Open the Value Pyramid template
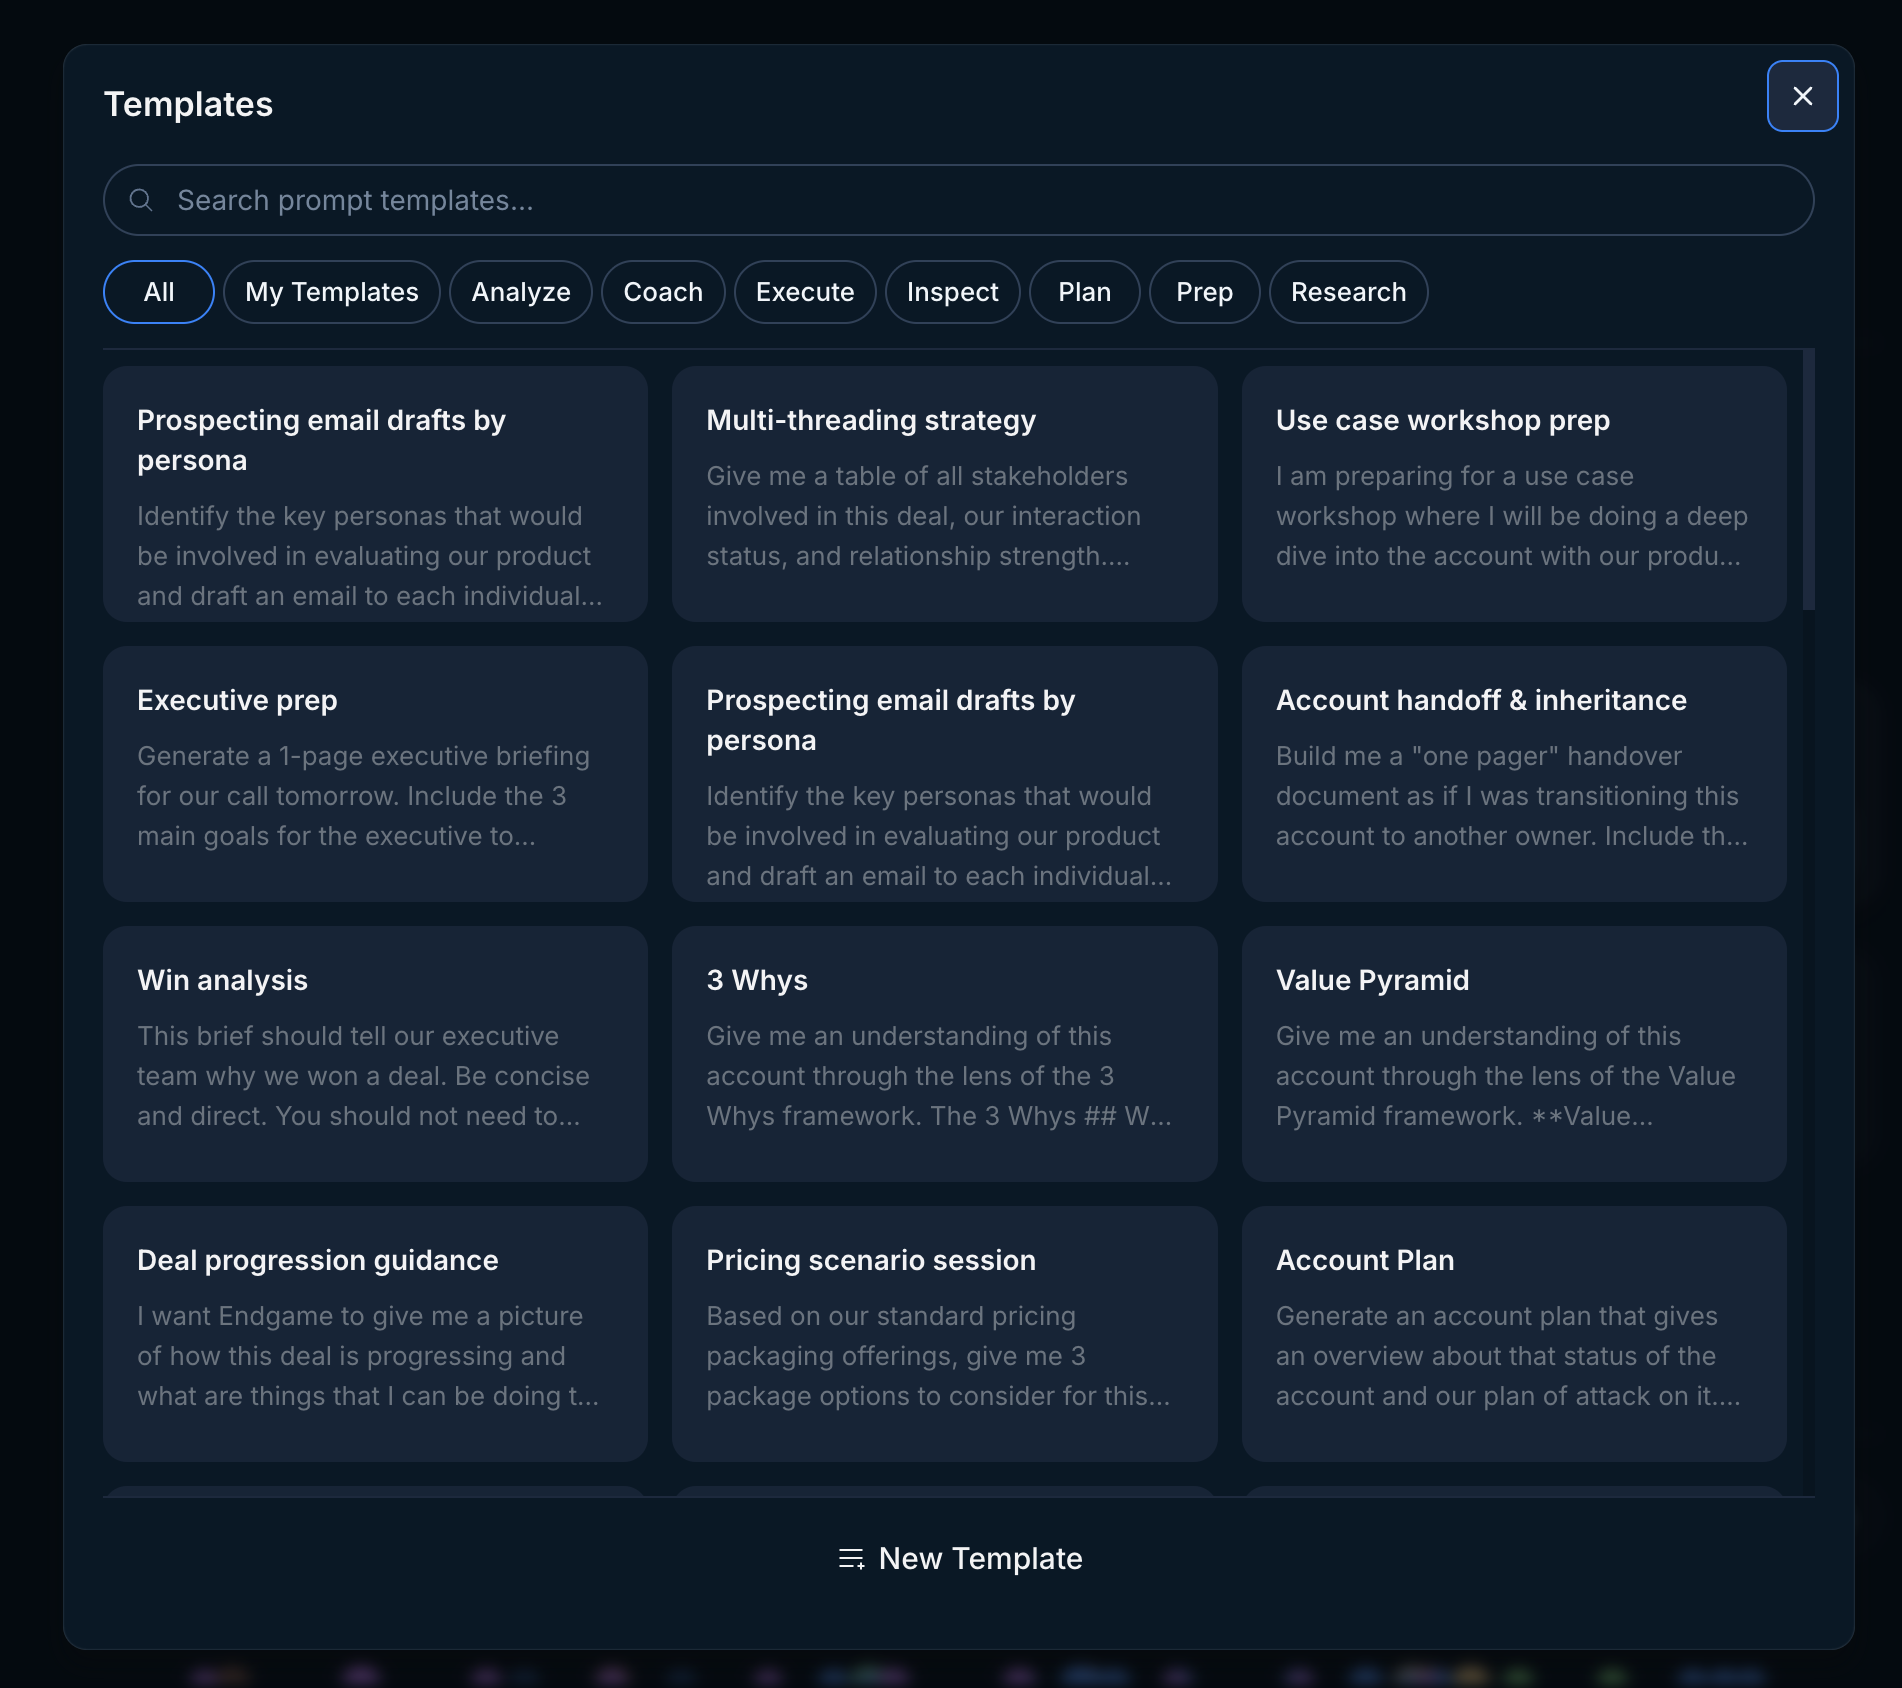This screenshot has height=1688, width=1902. 1514,1054
